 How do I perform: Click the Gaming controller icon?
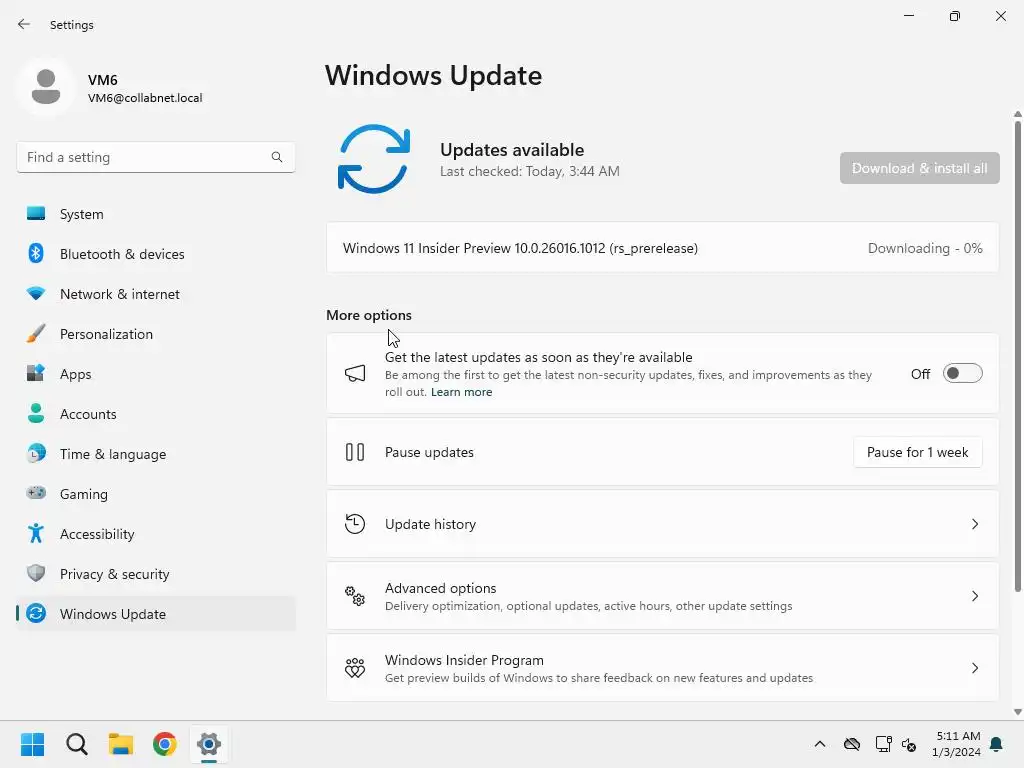coord(36,493)
